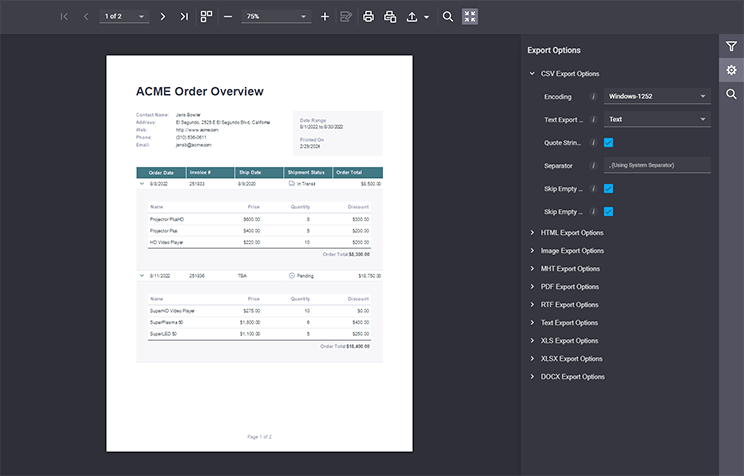The height and width of the screenshot is (476, 744).
Task: Zoom in with the plus button
Action: coord(324,17)
